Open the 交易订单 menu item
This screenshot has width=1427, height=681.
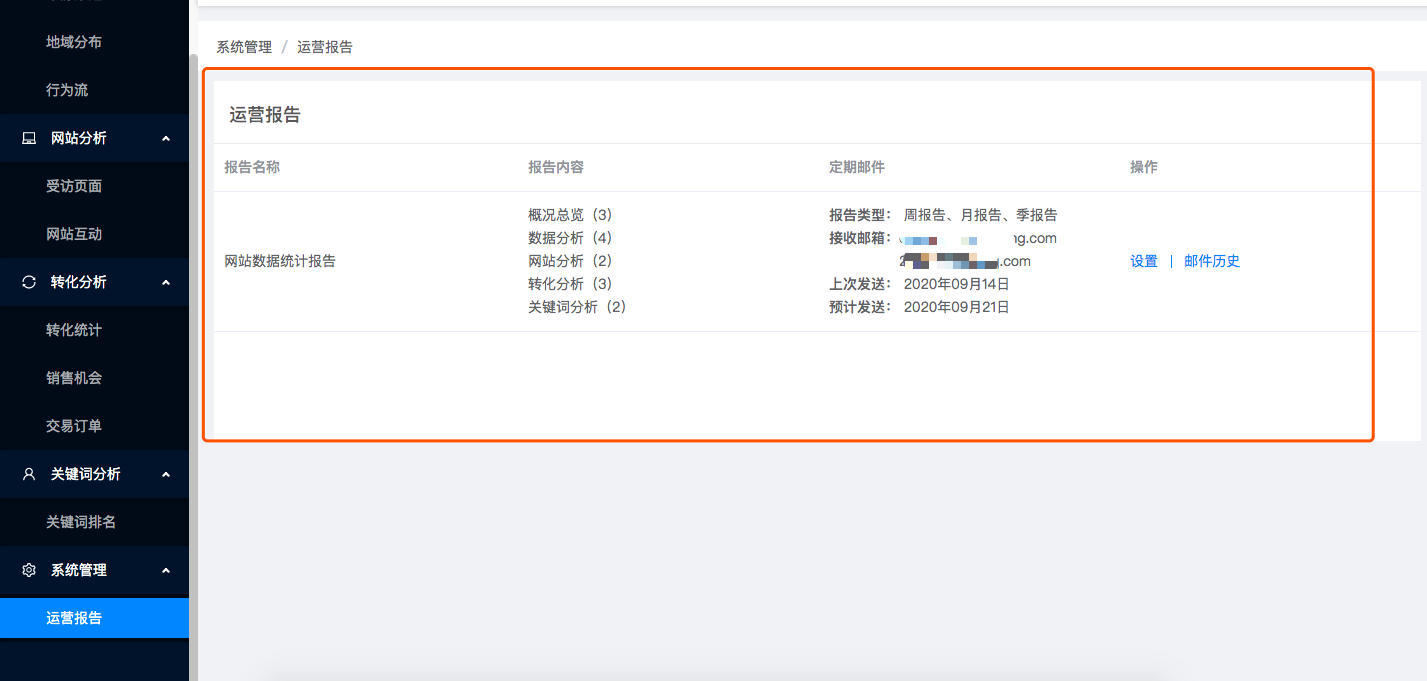(74, 426)
